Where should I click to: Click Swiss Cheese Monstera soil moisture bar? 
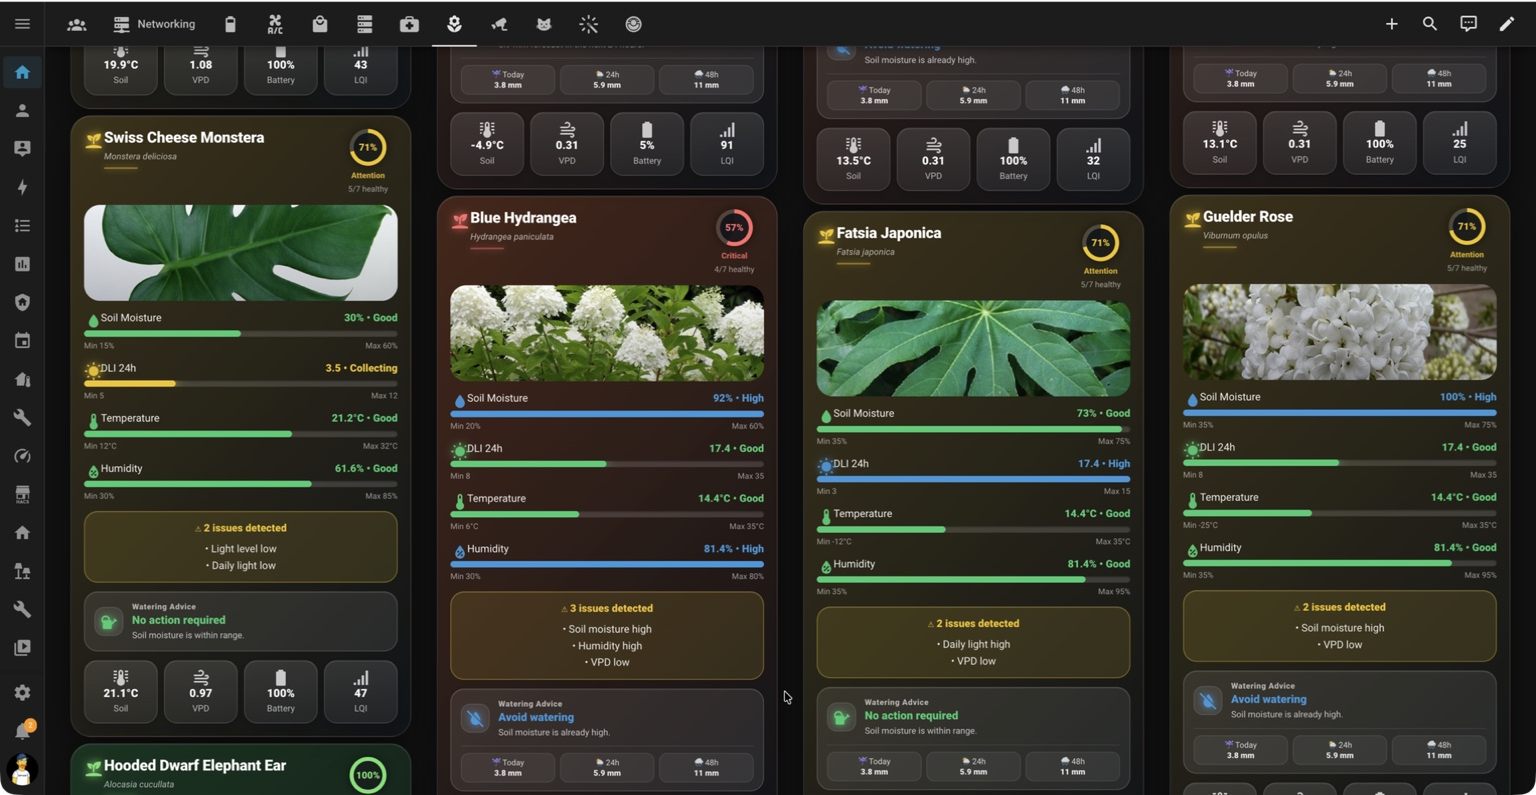(240, 333)
